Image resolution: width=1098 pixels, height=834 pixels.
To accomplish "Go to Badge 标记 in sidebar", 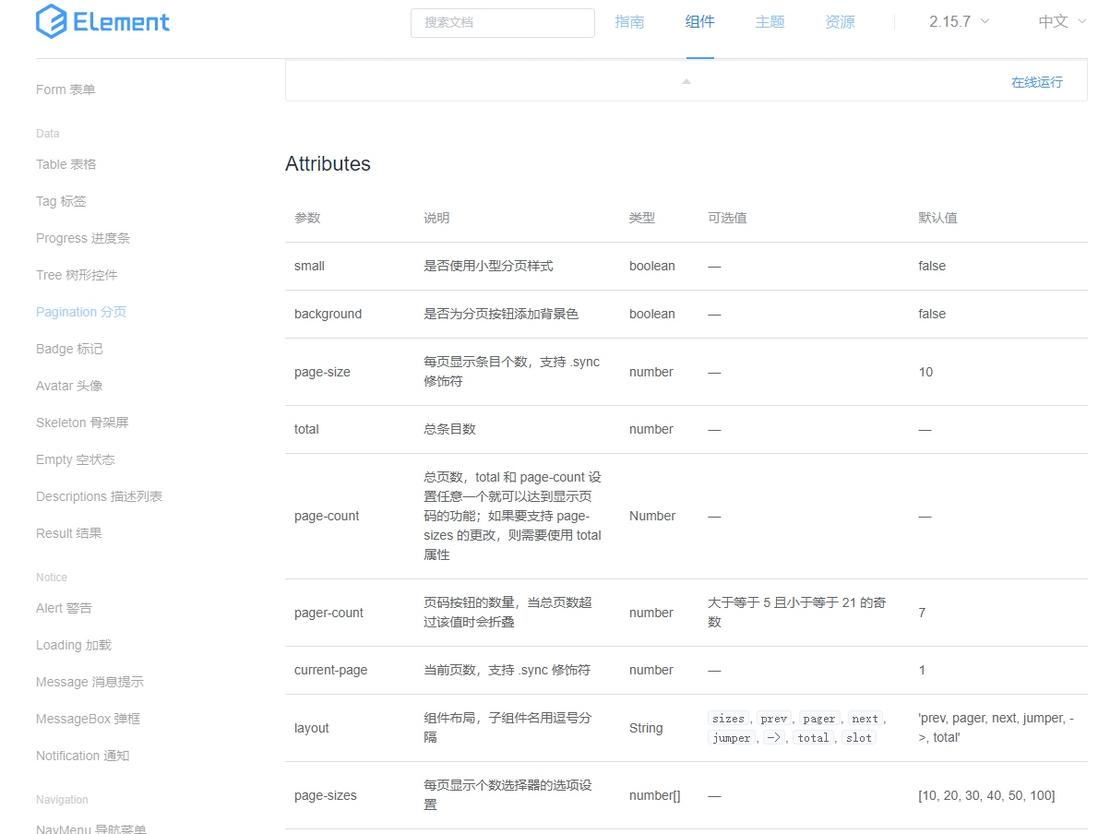I will 69,349.
